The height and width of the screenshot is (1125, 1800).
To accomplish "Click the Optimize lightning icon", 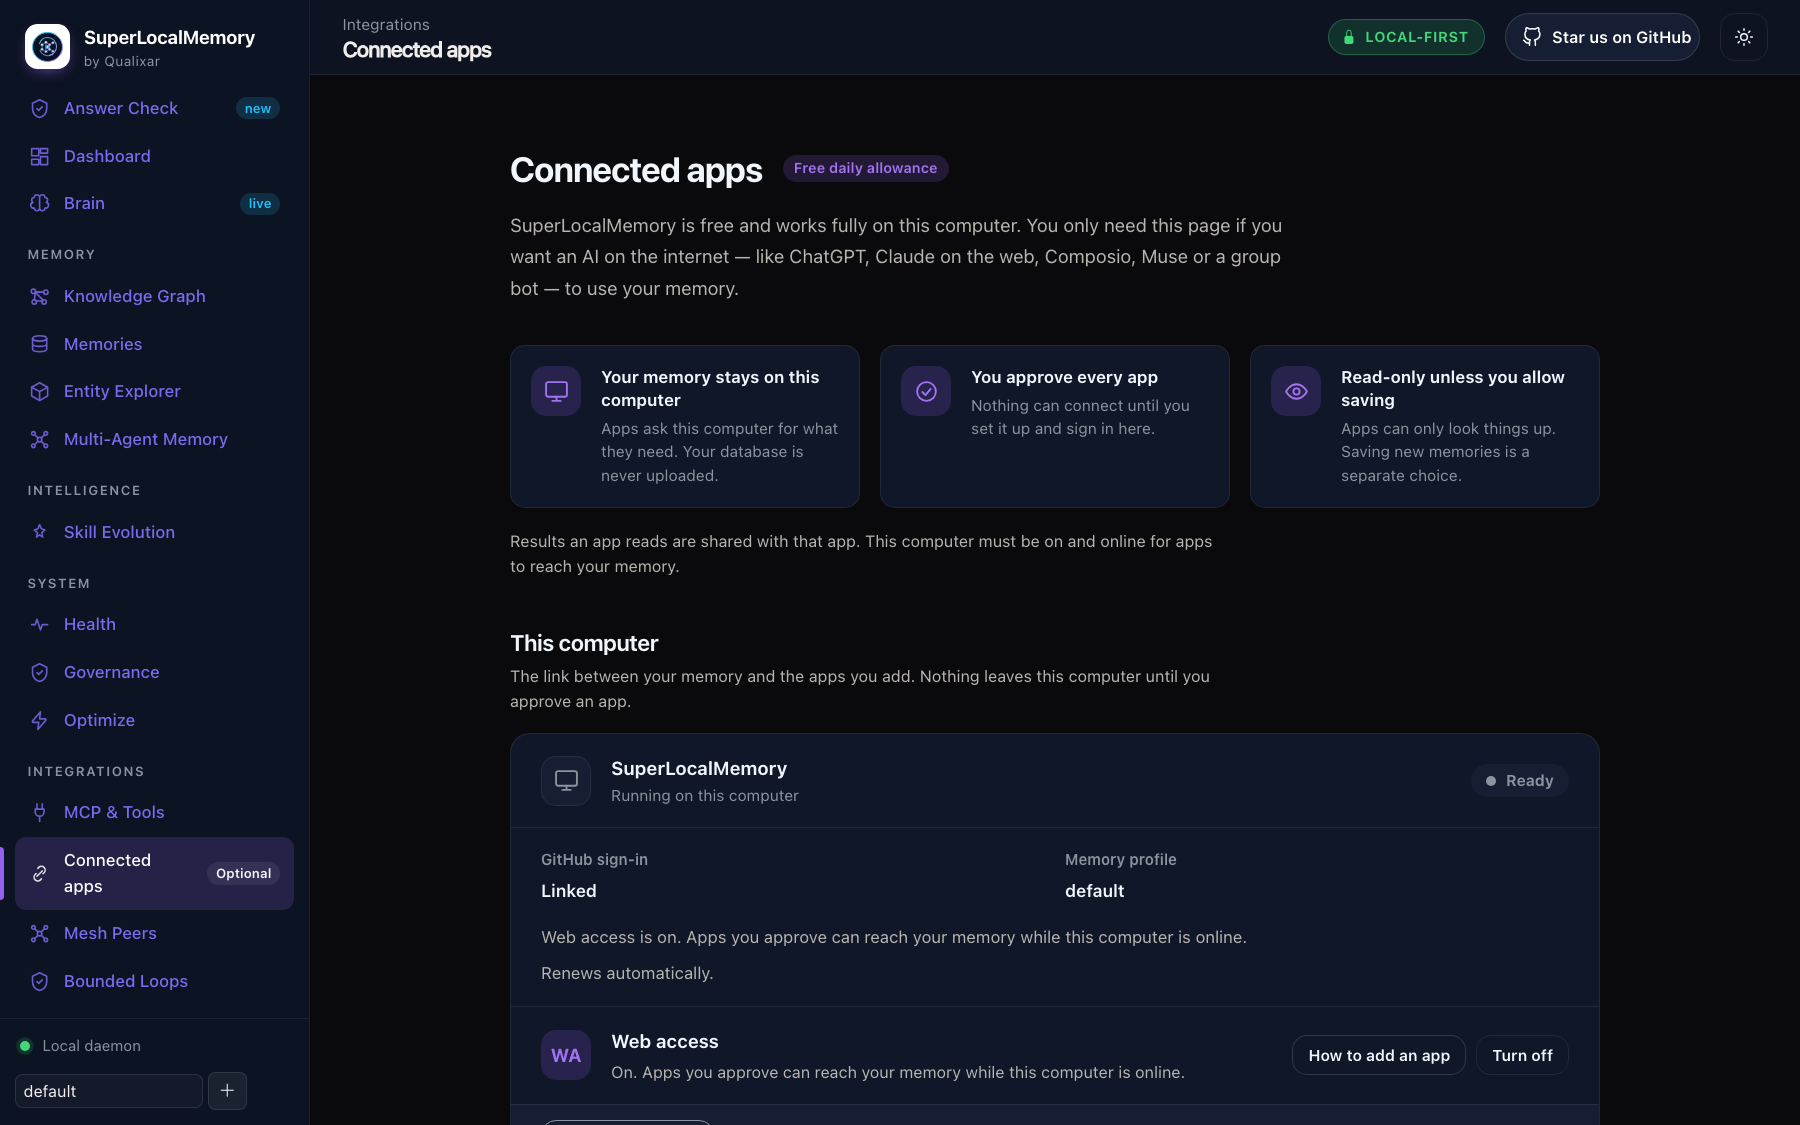I will point(40,720).
